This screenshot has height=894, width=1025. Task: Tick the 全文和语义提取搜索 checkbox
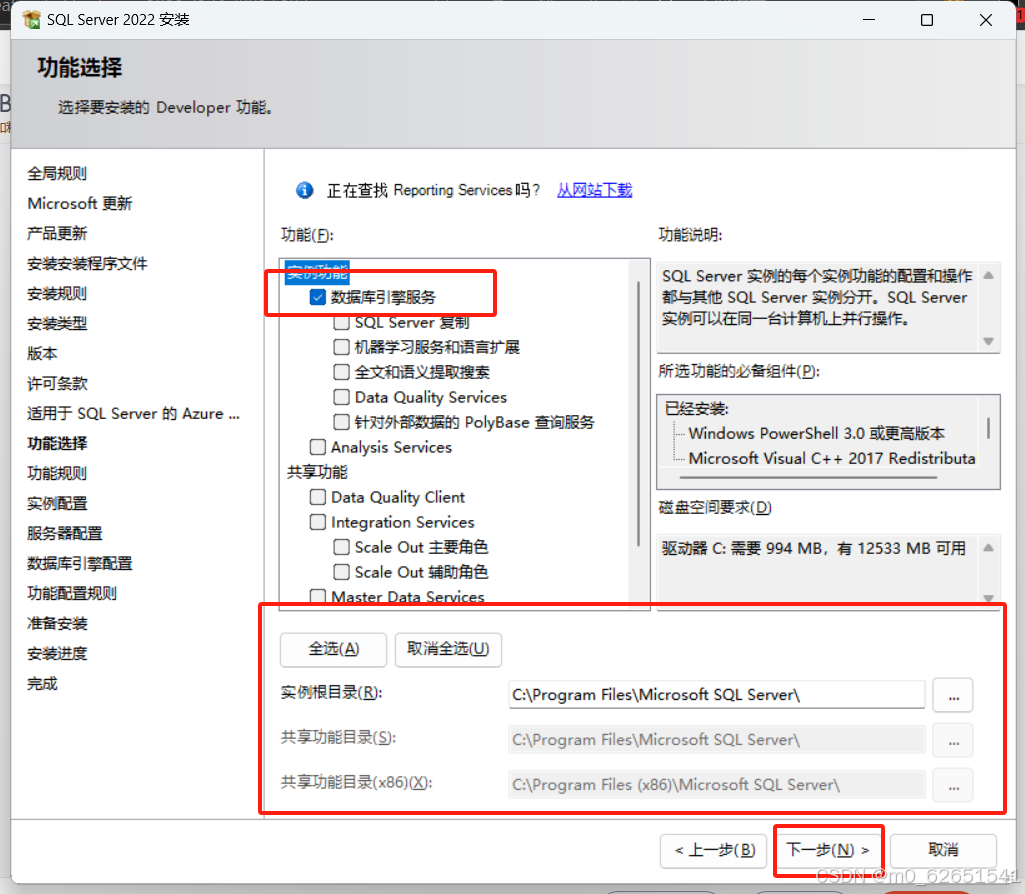click(x=341, y=372)
